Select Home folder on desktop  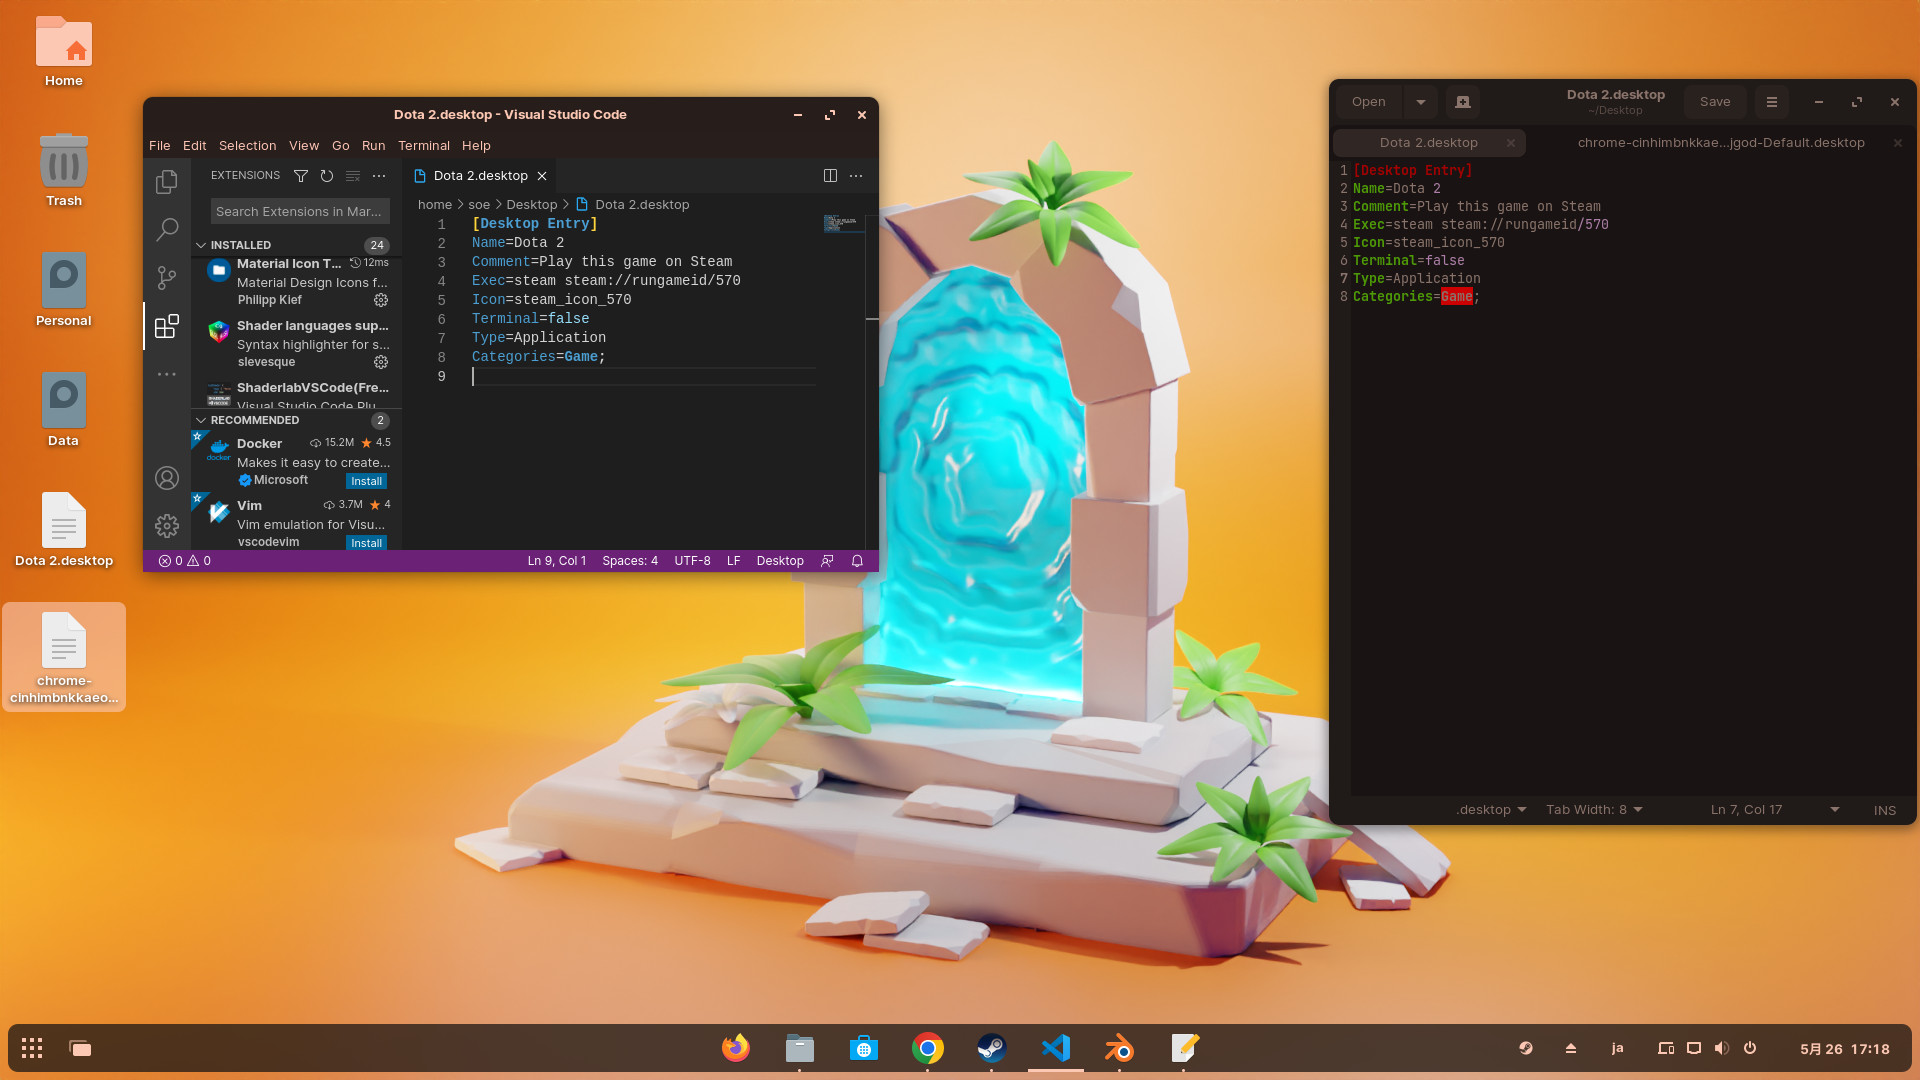(64, 52)
